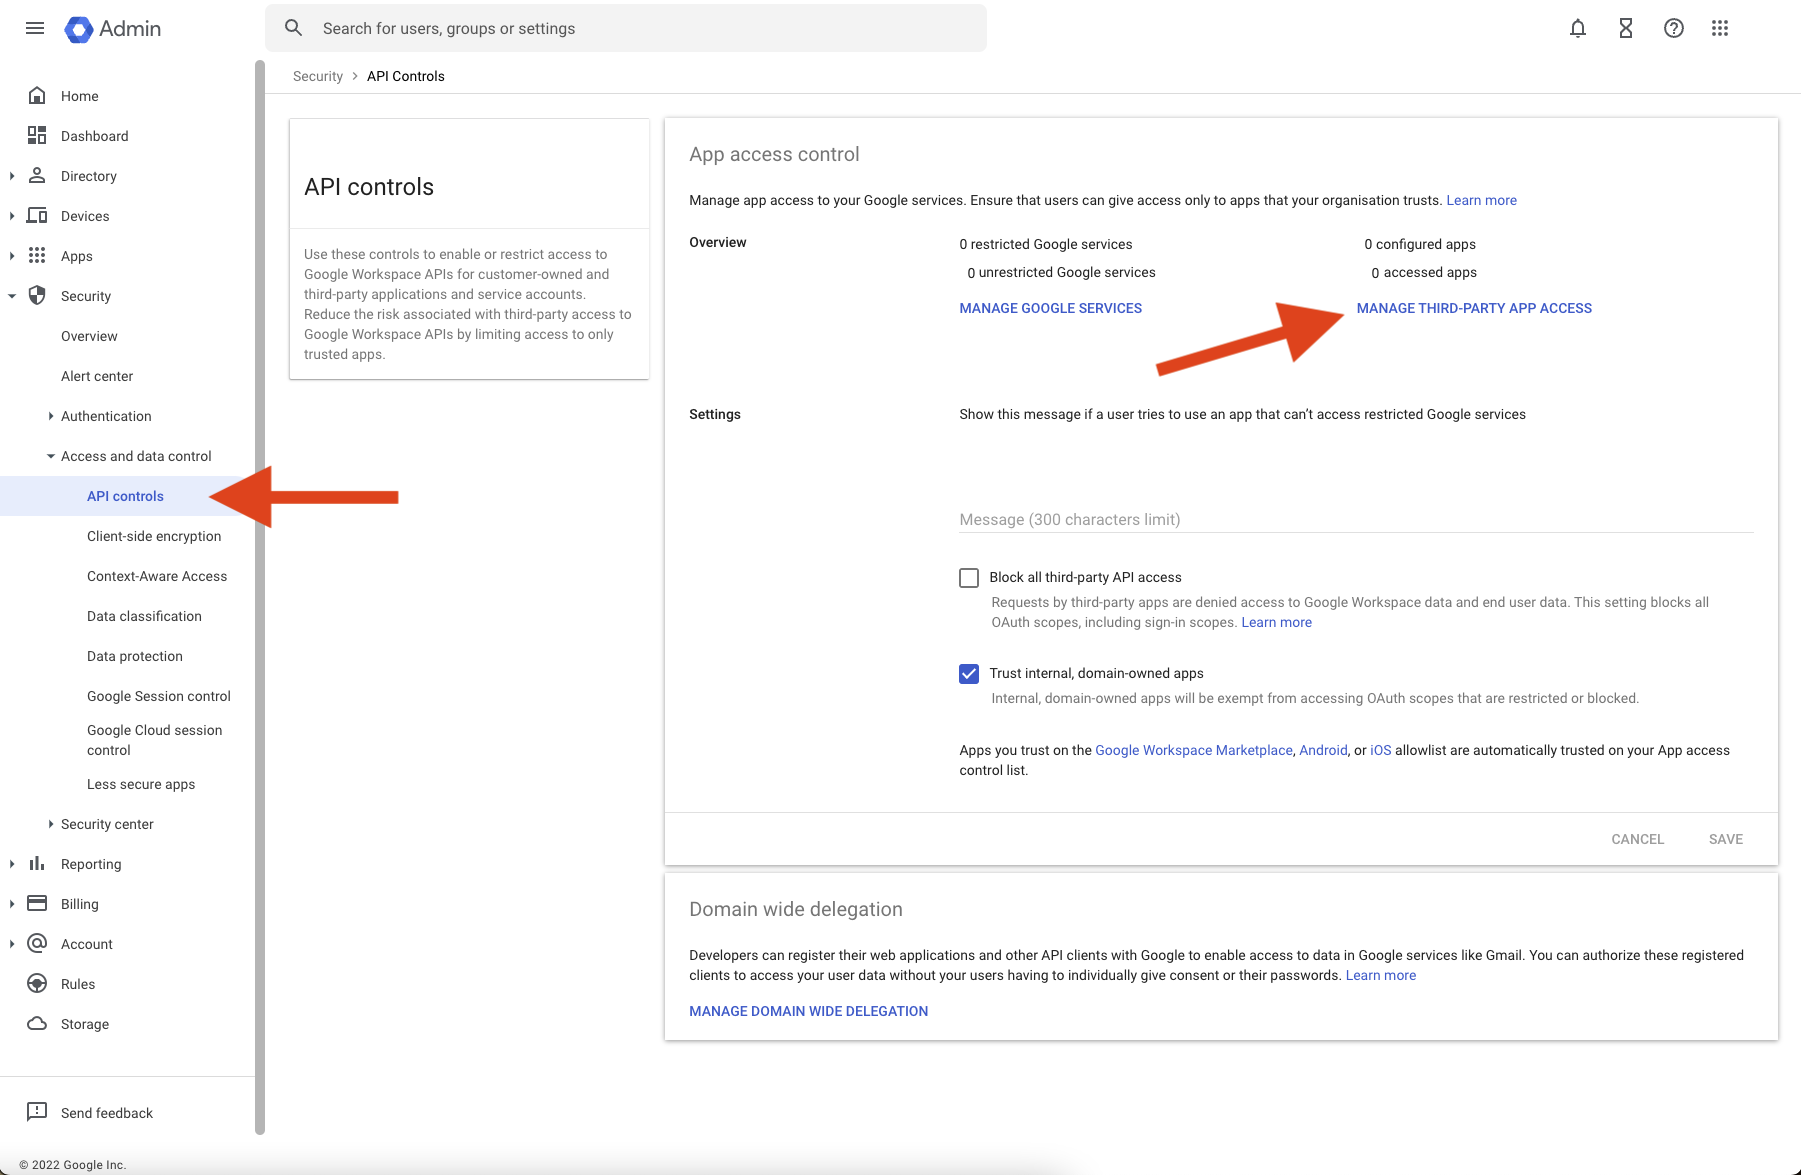Viewport: 1801px width, 1175px height.
Task: Click the Dashboard icon in sidebar
Action: pyautogui.click(x=37, y=135)
